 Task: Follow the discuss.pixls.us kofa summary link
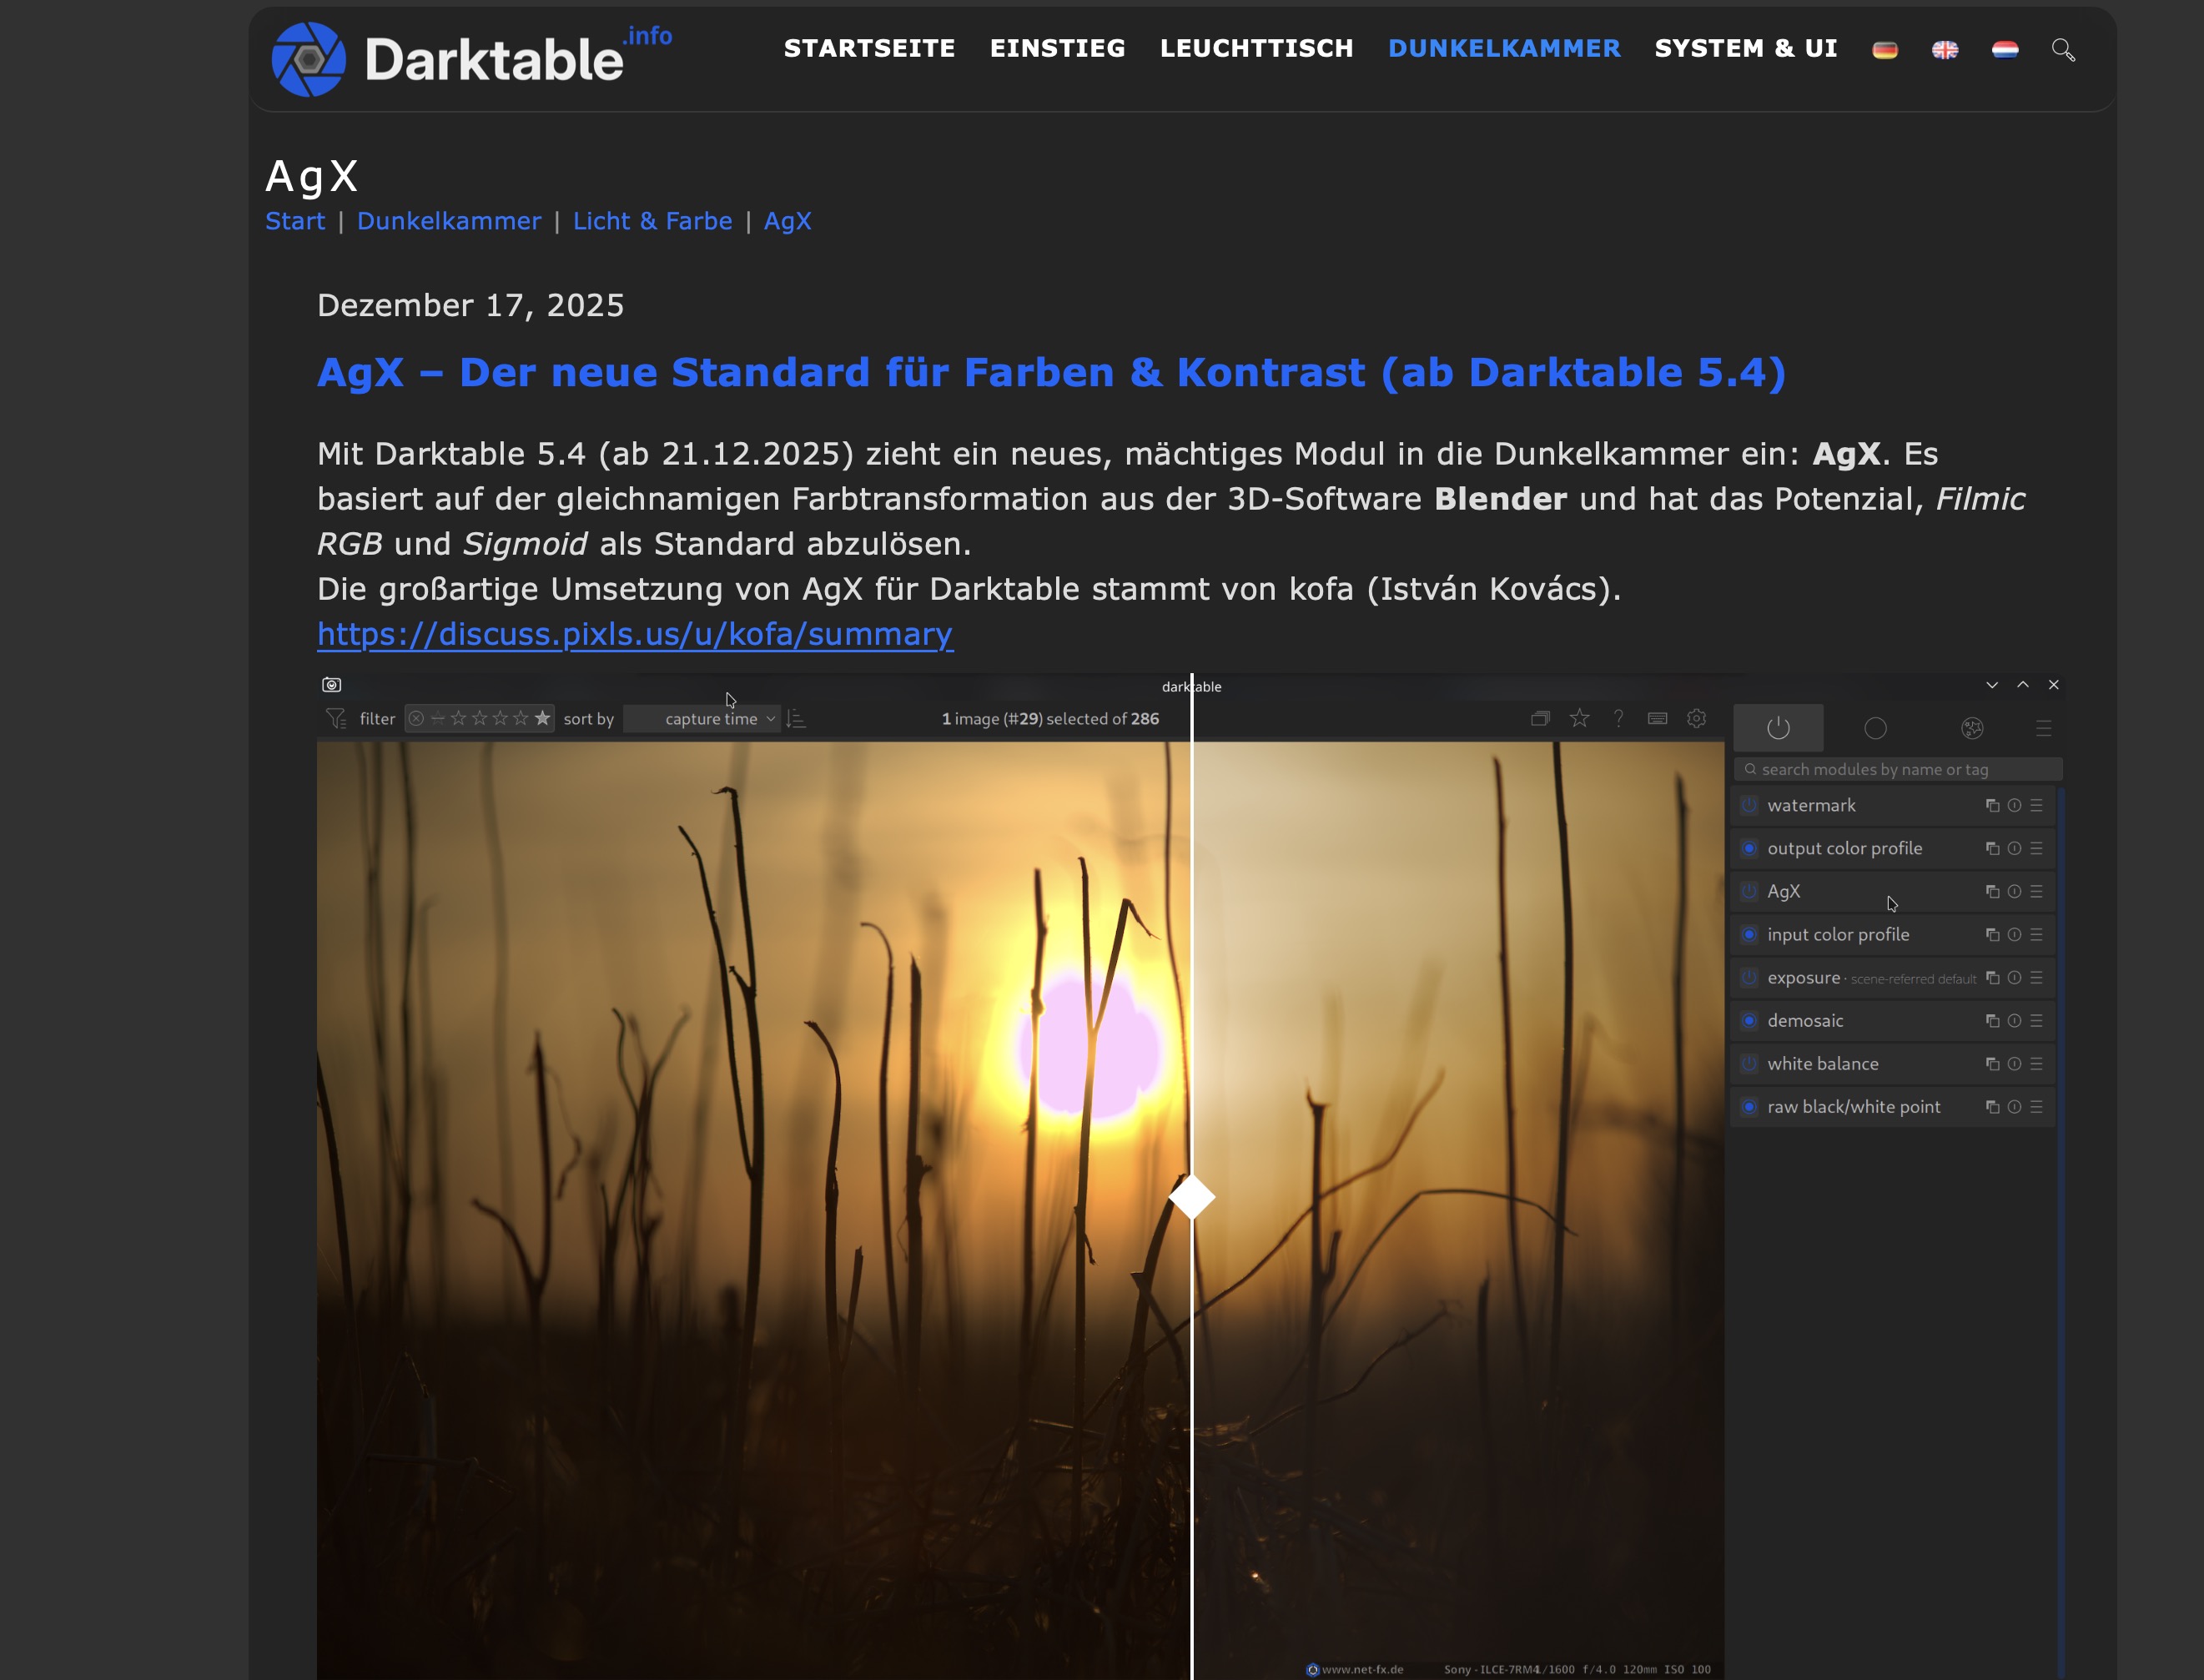(635, 634)
